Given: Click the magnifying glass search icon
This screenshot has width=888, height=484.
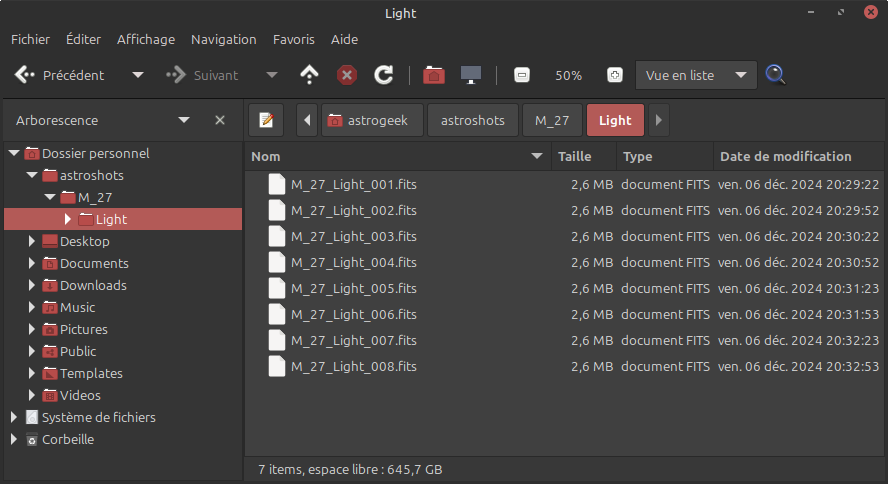Looking at the screenshot, I should point(775,75).
